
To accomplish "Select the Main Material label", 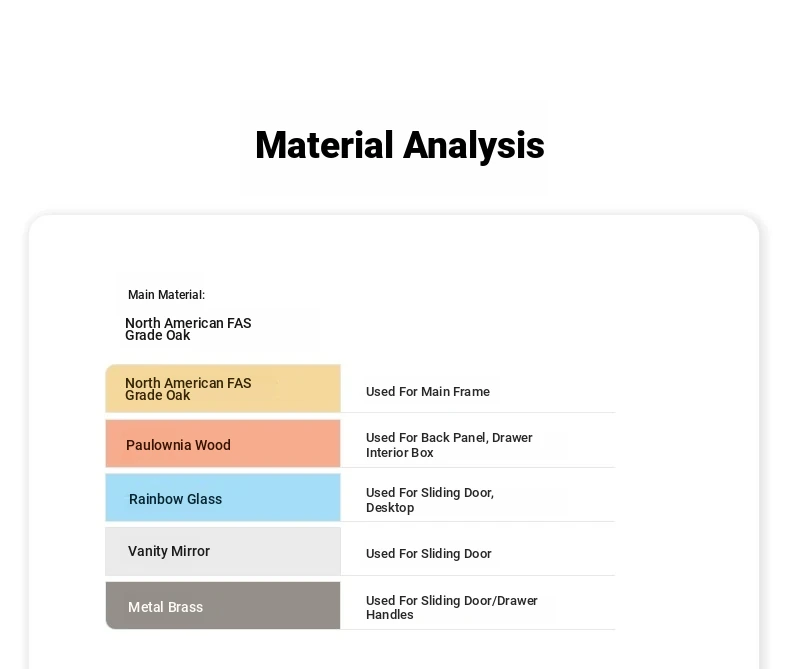I will coord(166,295).
